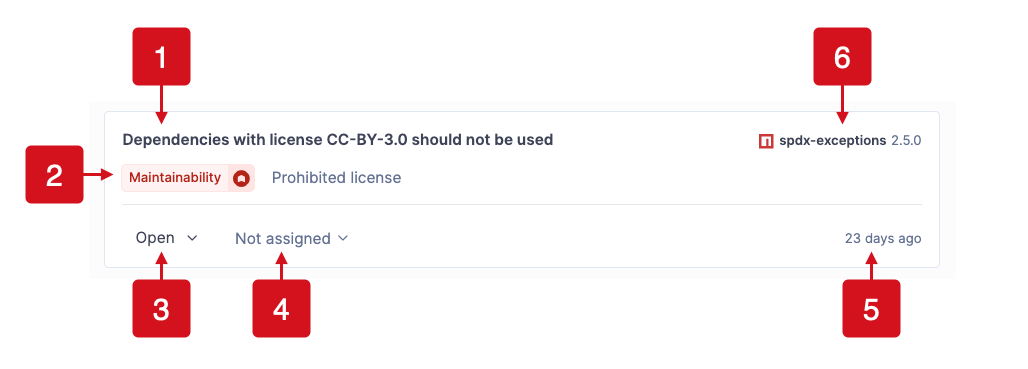Image resolution: width=1028 pixels, height=369 pixels.
Task: Expand the chevron beside Not assigned
Action: tap(343, 239)
